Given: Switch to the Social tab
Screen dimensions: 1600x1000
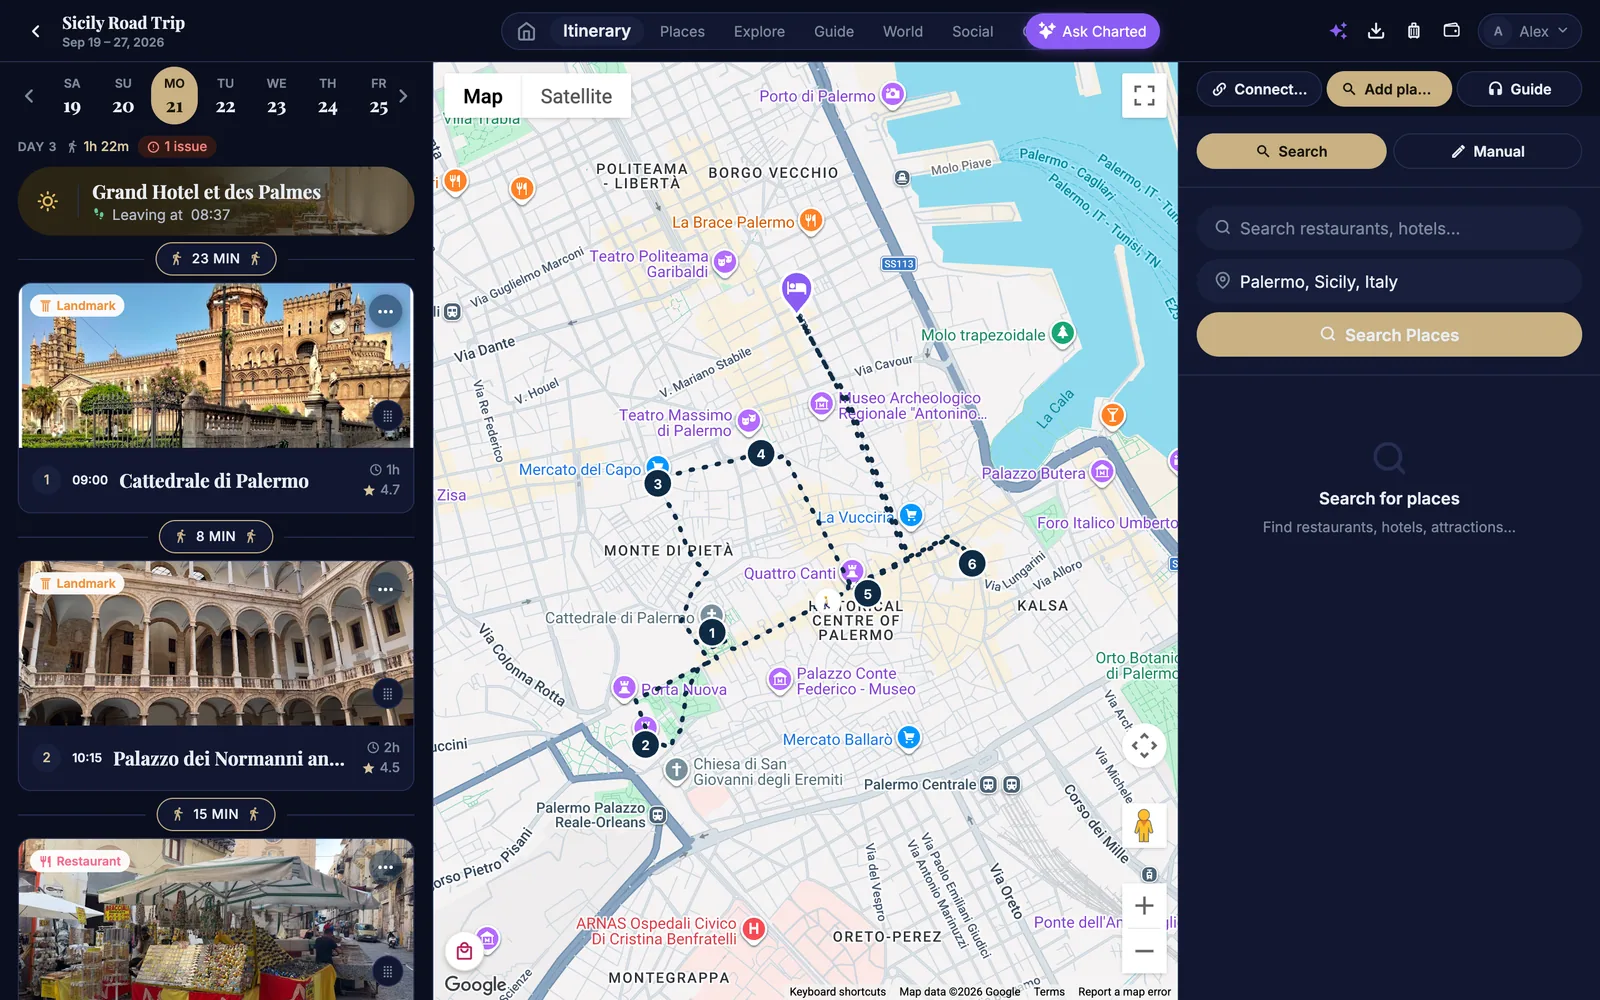Looking at the screenshot, I should pos(972,32).
